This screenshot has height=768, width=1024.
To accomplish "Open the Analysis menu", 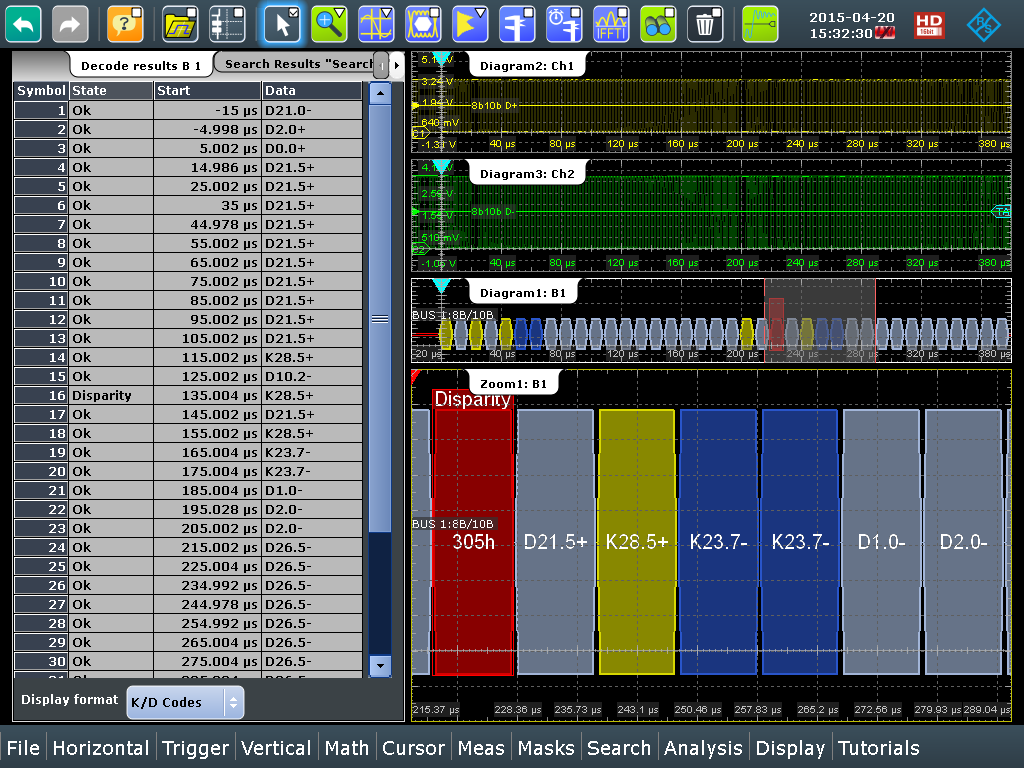I will 703,748.
